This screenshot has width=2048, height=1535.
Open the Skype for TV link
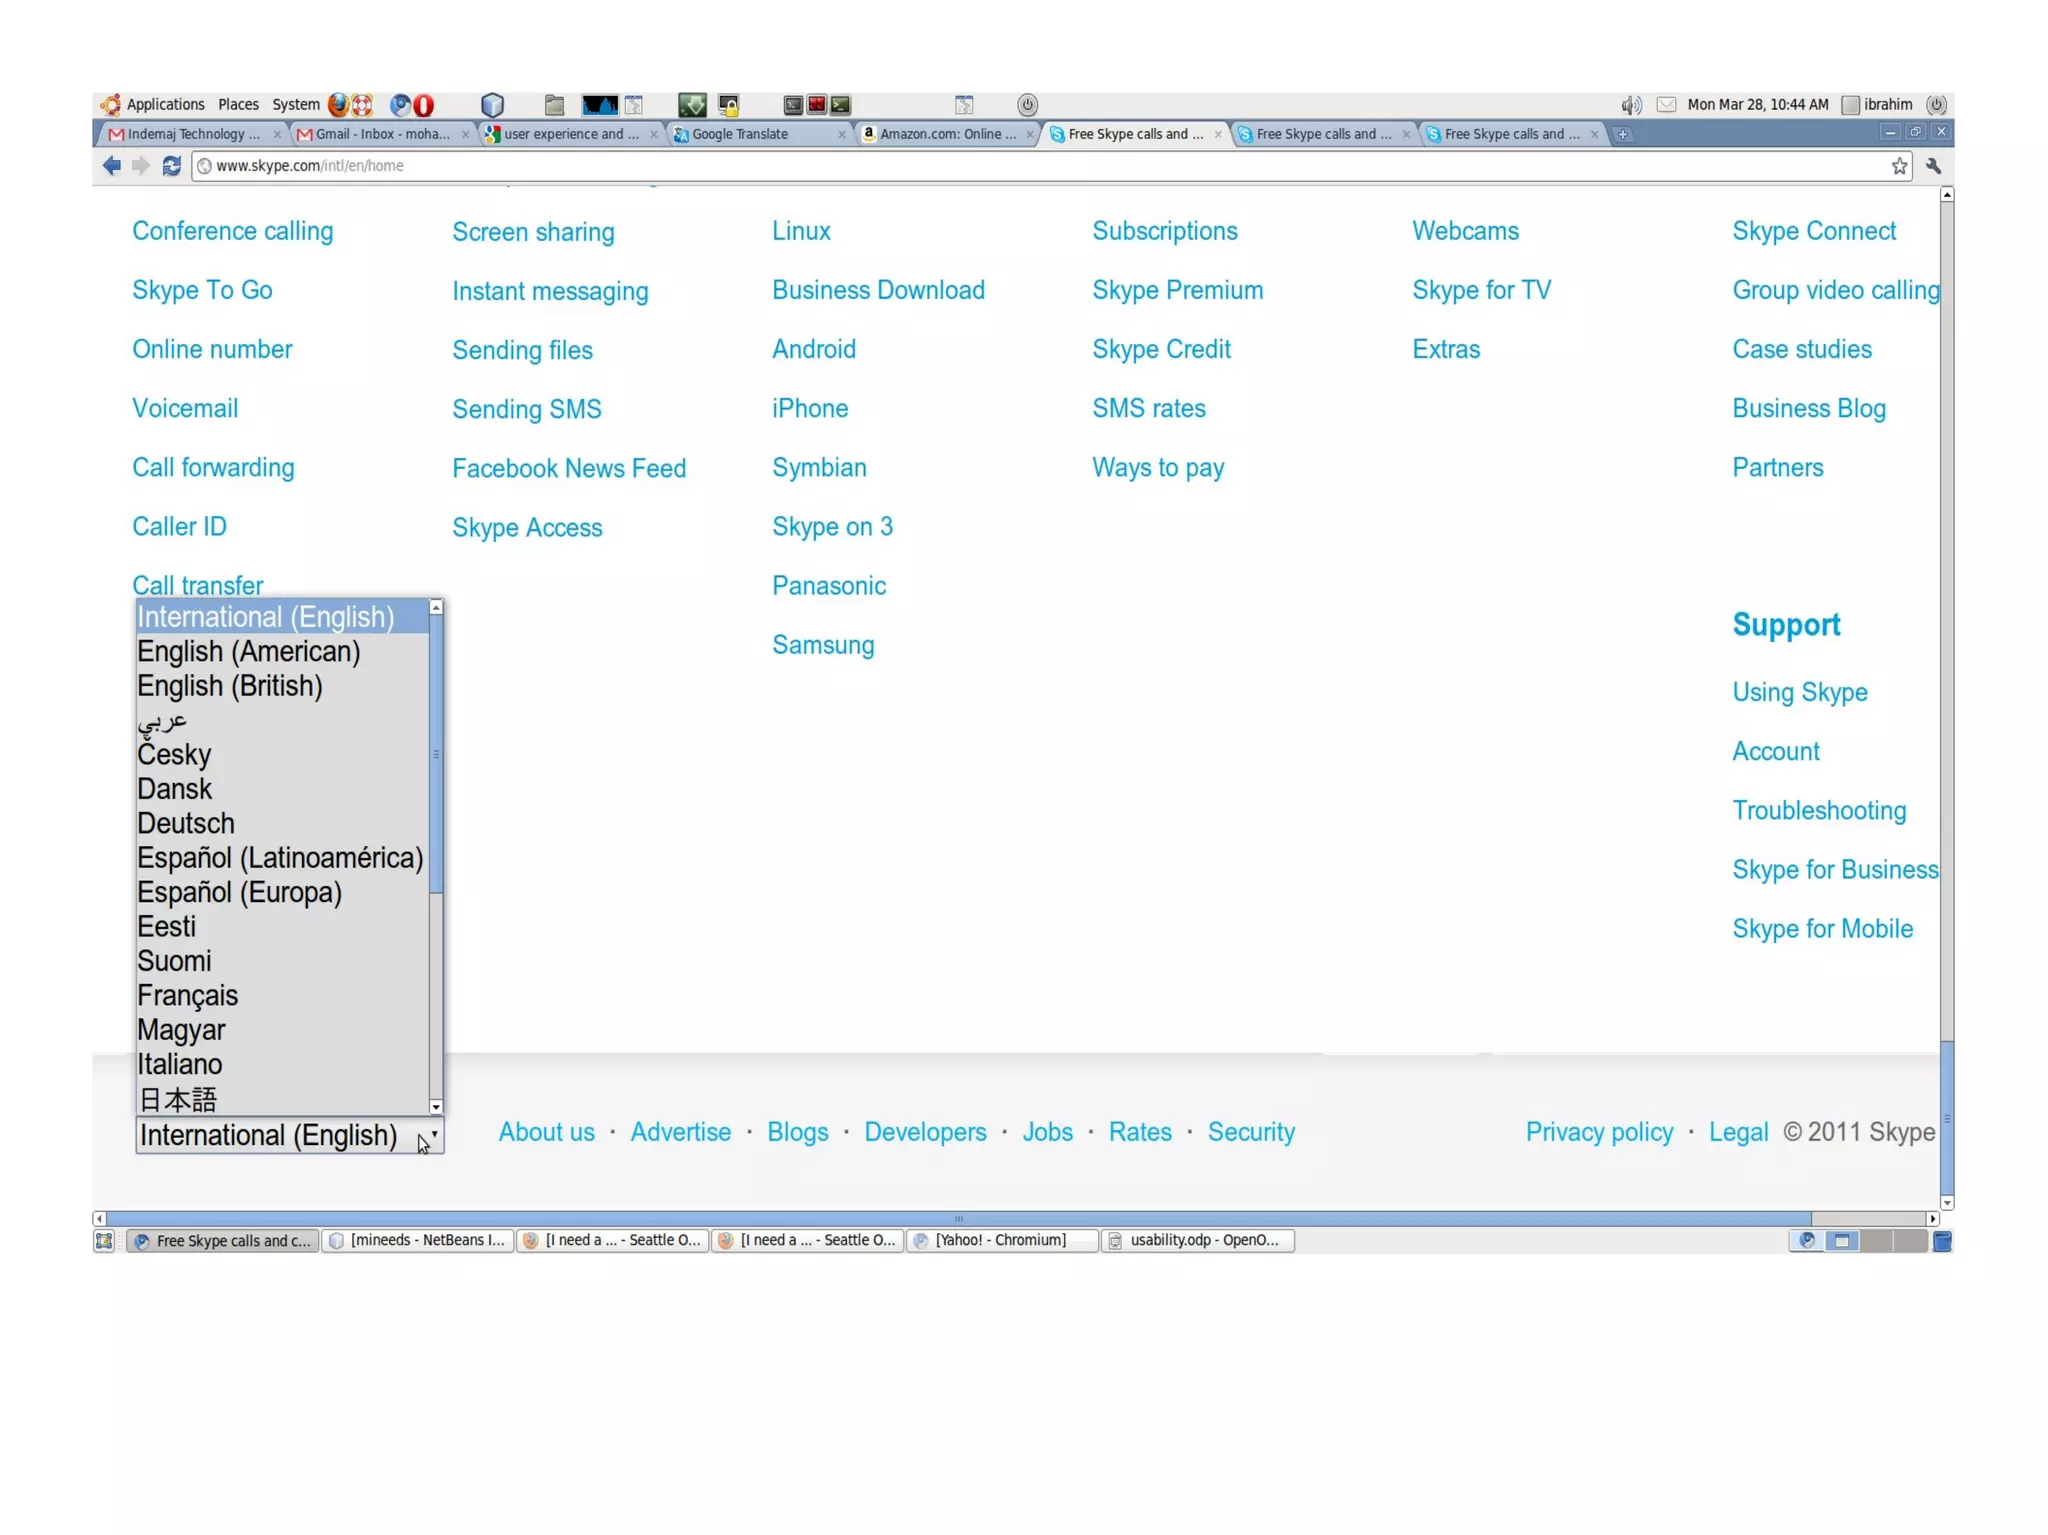1481,290
